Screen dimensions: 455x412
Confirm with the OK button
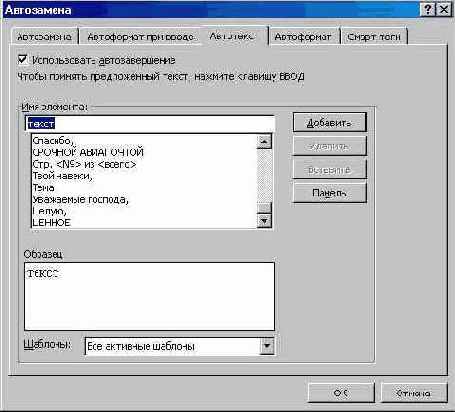point(341,393)
